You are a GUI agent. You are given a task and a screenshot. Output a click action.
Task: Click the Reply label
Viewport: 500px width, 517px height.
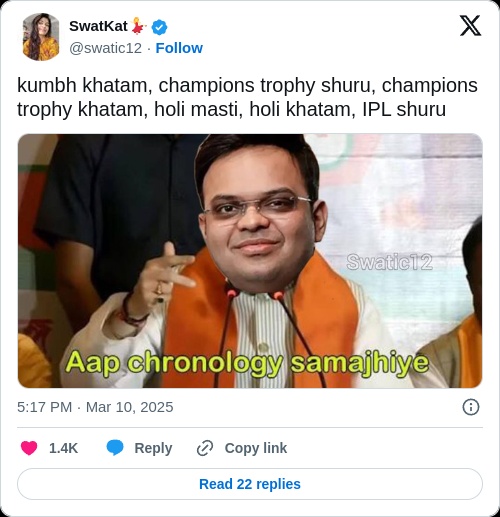point(153,448)
